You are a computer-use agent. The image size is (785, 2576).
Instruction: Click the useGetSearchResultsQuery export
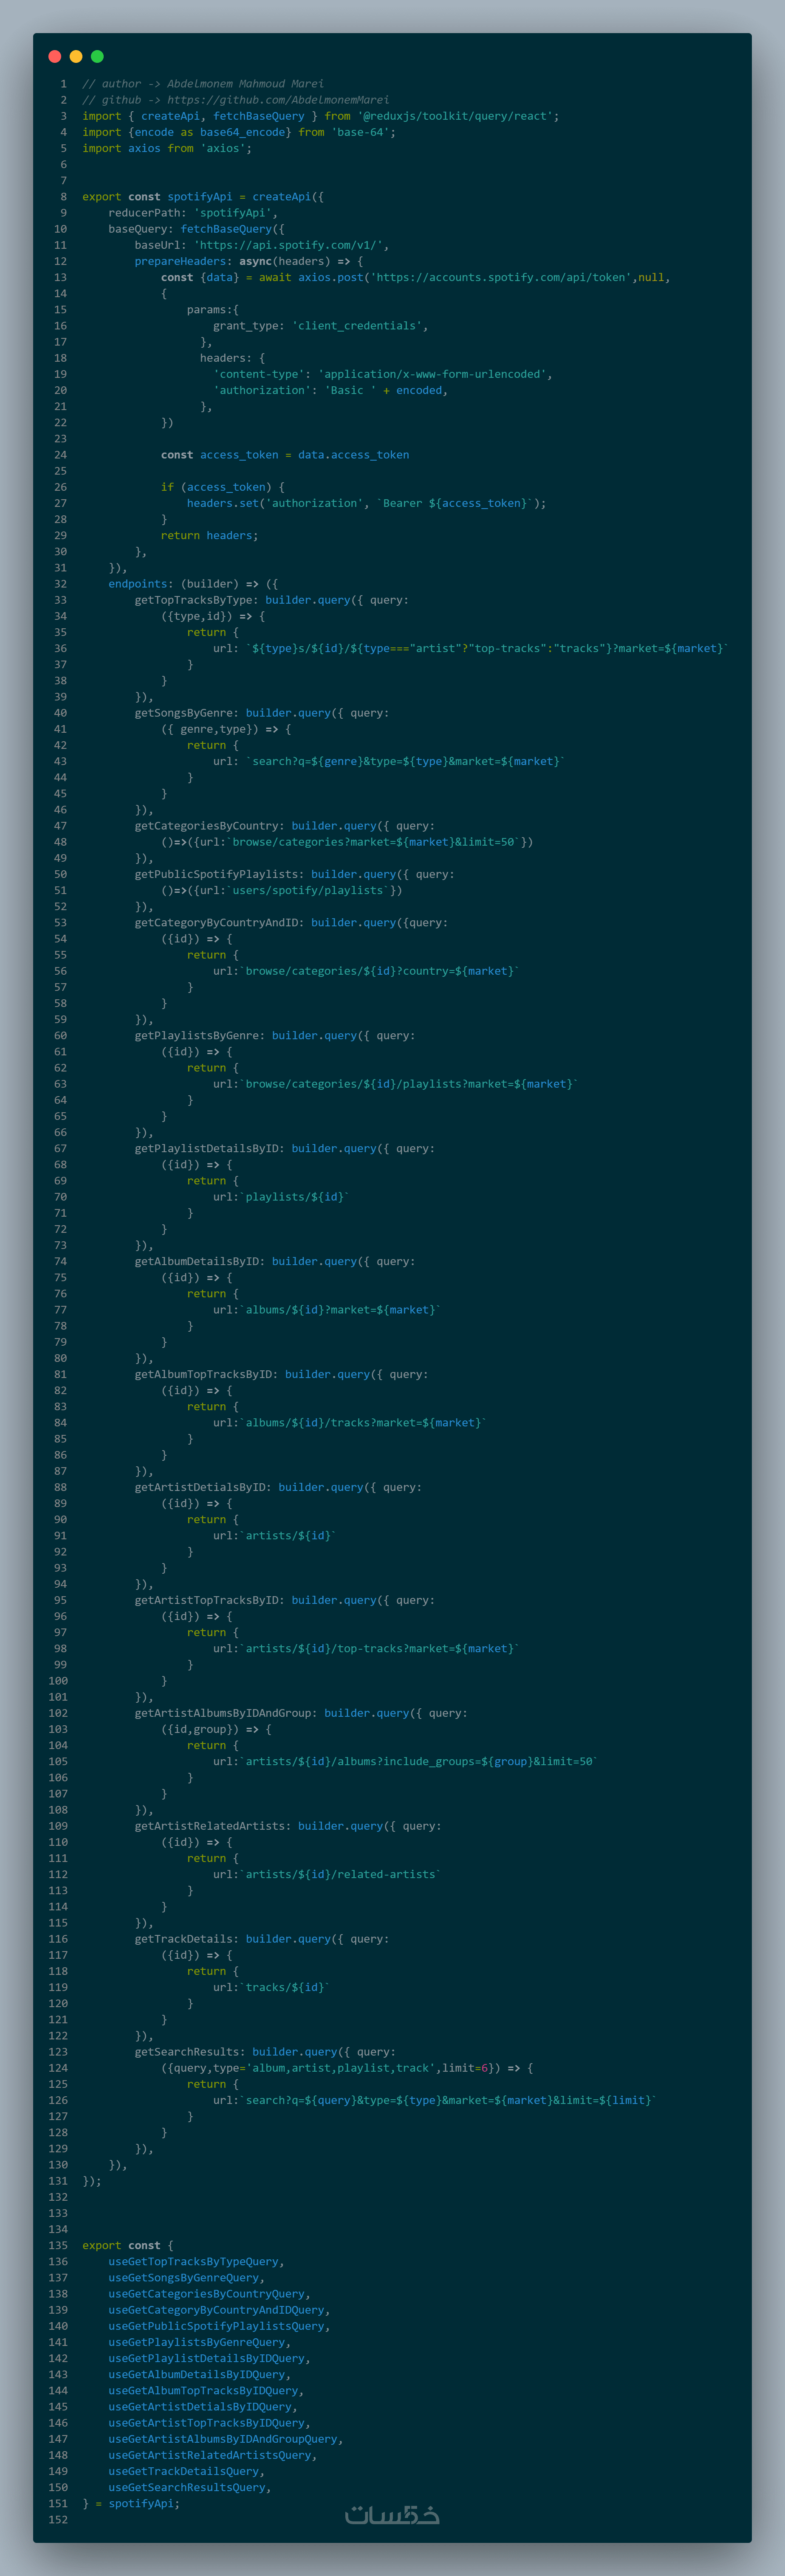tap(187, 2488)
